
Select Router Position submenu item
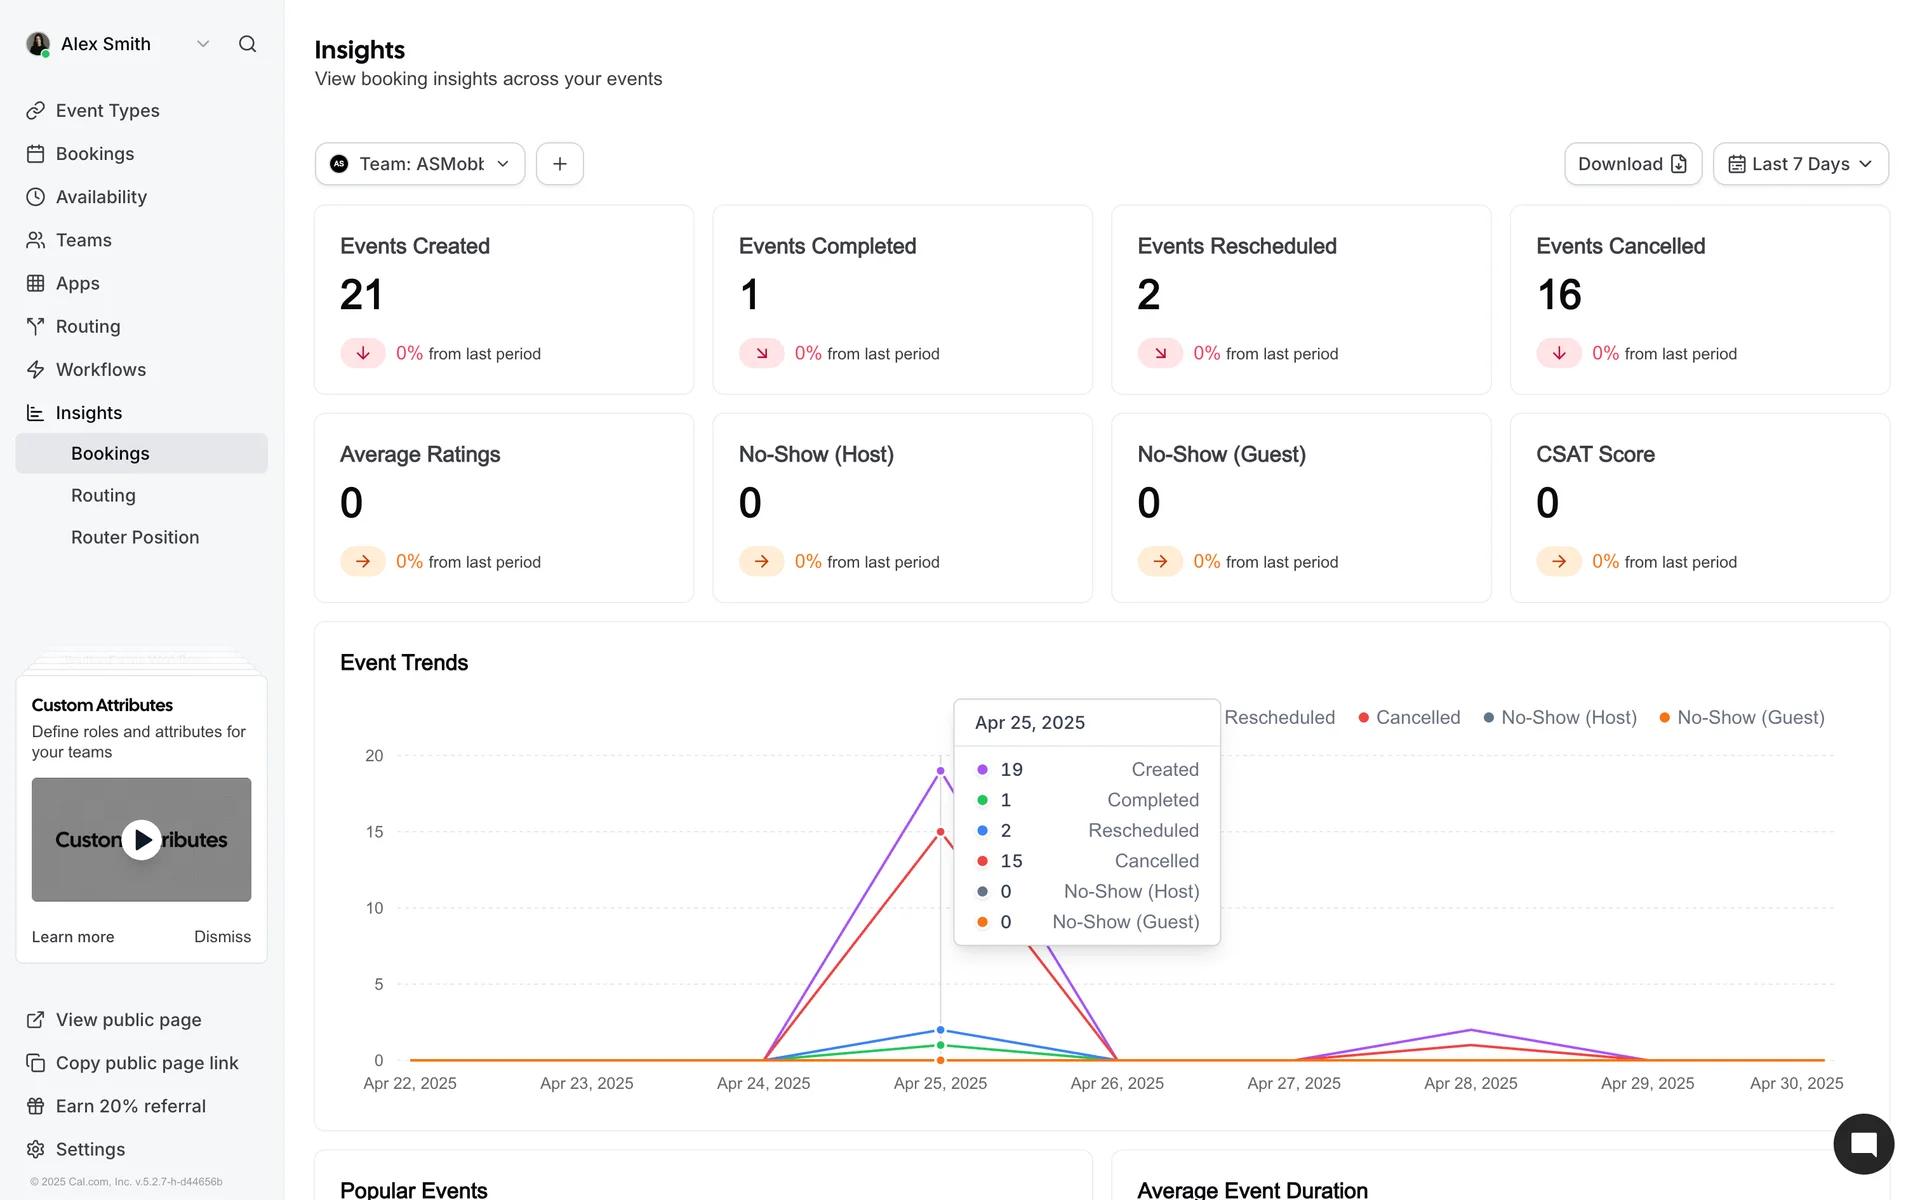click(135, 538)
